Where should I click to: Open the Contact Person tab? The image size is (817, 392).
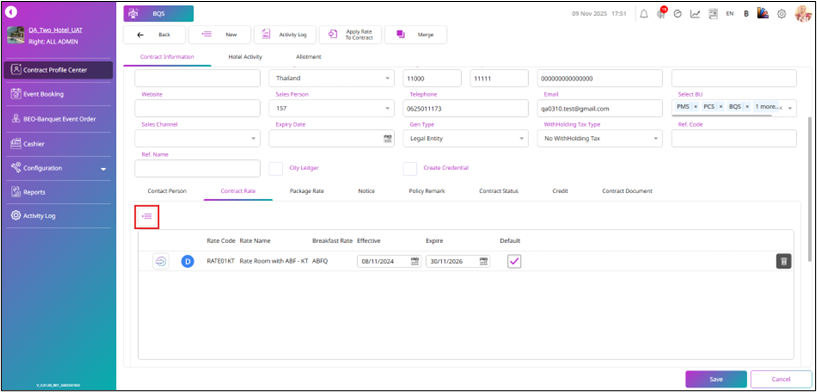click(167, 191)
